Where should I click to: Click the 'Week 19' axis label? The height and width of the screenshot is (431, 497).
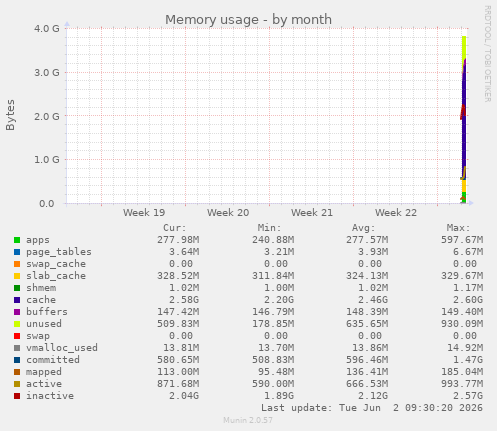144,213
